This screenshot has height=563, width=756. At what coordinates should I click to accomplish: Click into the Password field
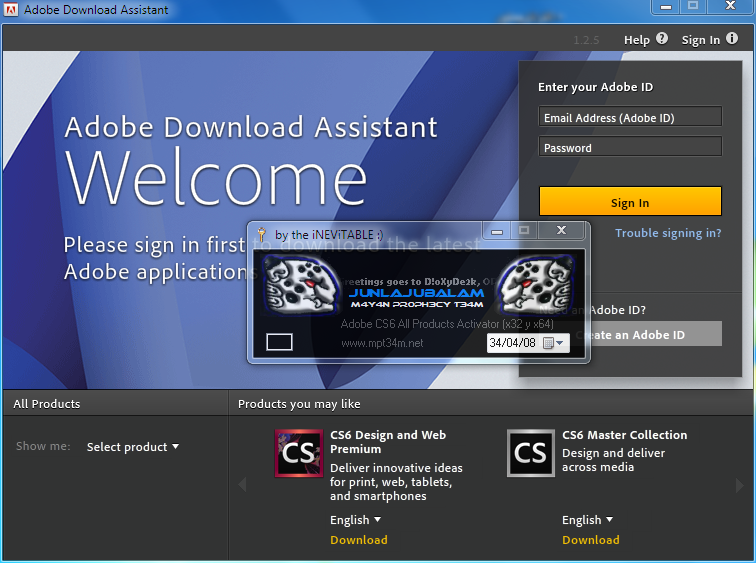point(629,147)
